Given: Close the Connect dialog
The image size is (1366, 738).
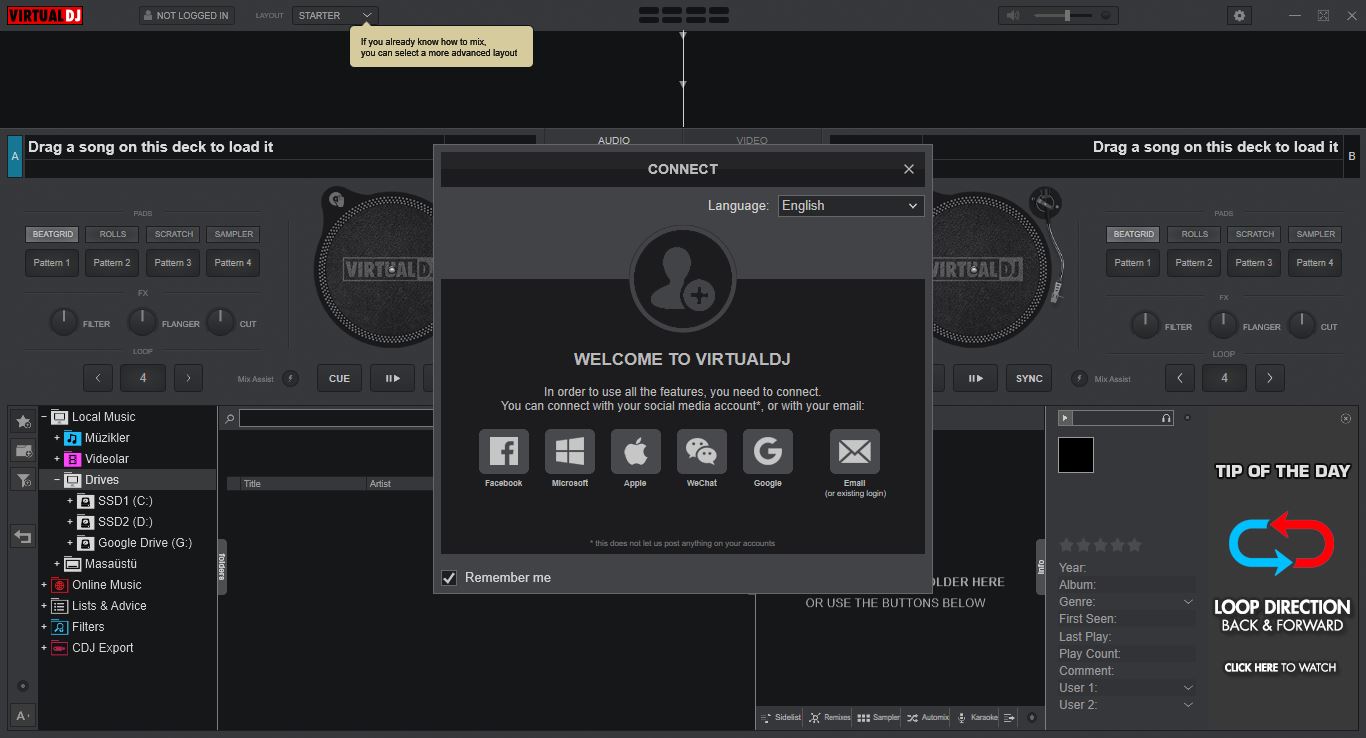Looking at the screenshot, I should click(x=908, y=169).
